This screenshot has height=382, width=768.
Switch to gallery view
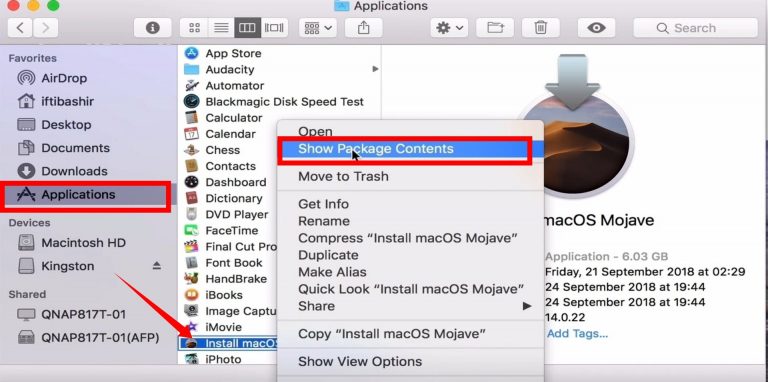(x=274, y=28)
